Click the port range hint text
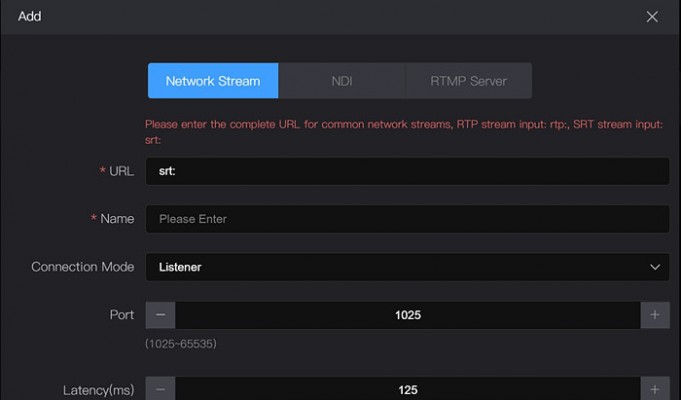 [x=181, y=344]
